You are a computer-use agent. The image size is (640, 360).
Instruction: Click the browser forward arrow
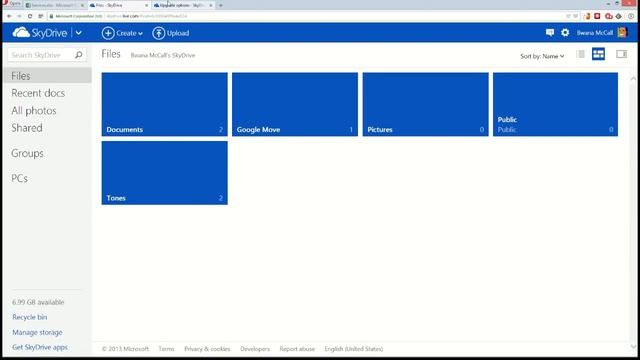[19, 16]
